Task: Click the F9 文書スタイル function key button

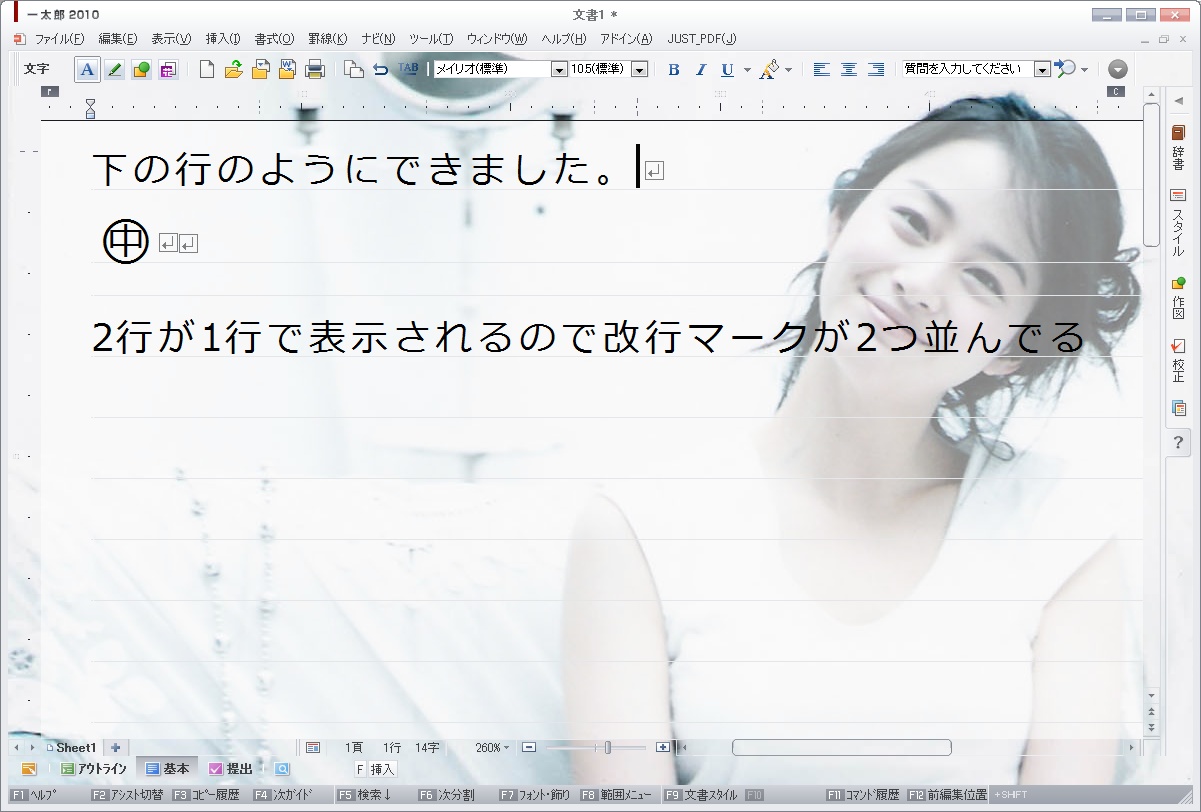Action: click(701, 795)
